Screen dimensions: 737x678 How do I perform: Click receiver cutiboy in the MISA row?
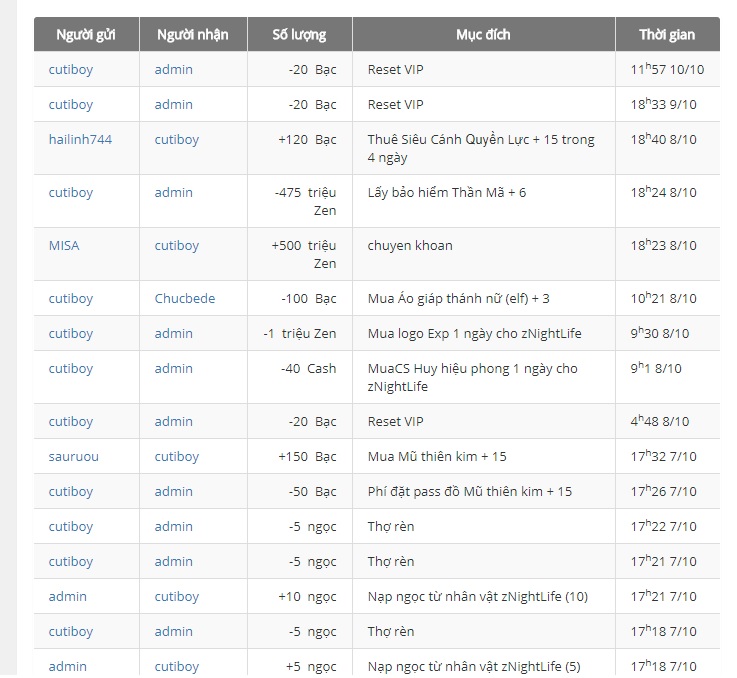point(177,246)
